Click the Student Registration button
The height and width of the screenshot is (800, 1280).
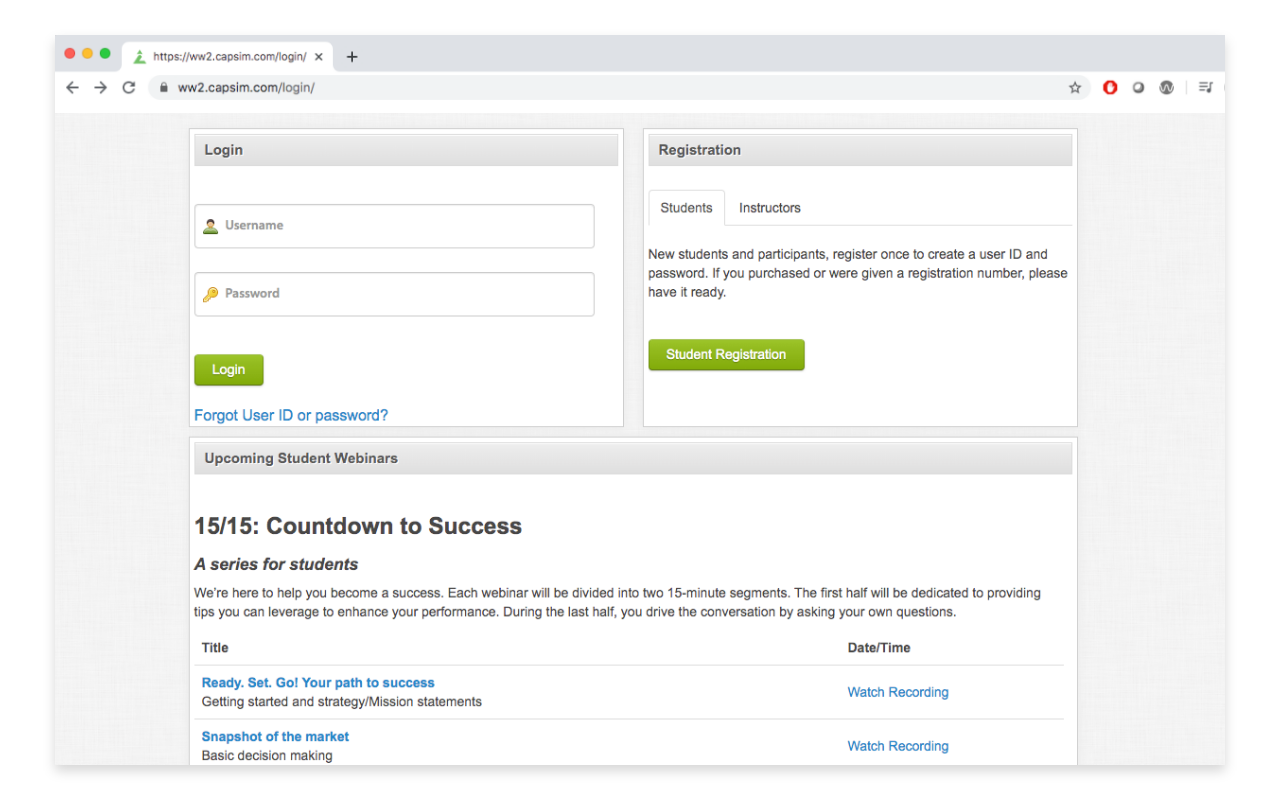[726, 354]
